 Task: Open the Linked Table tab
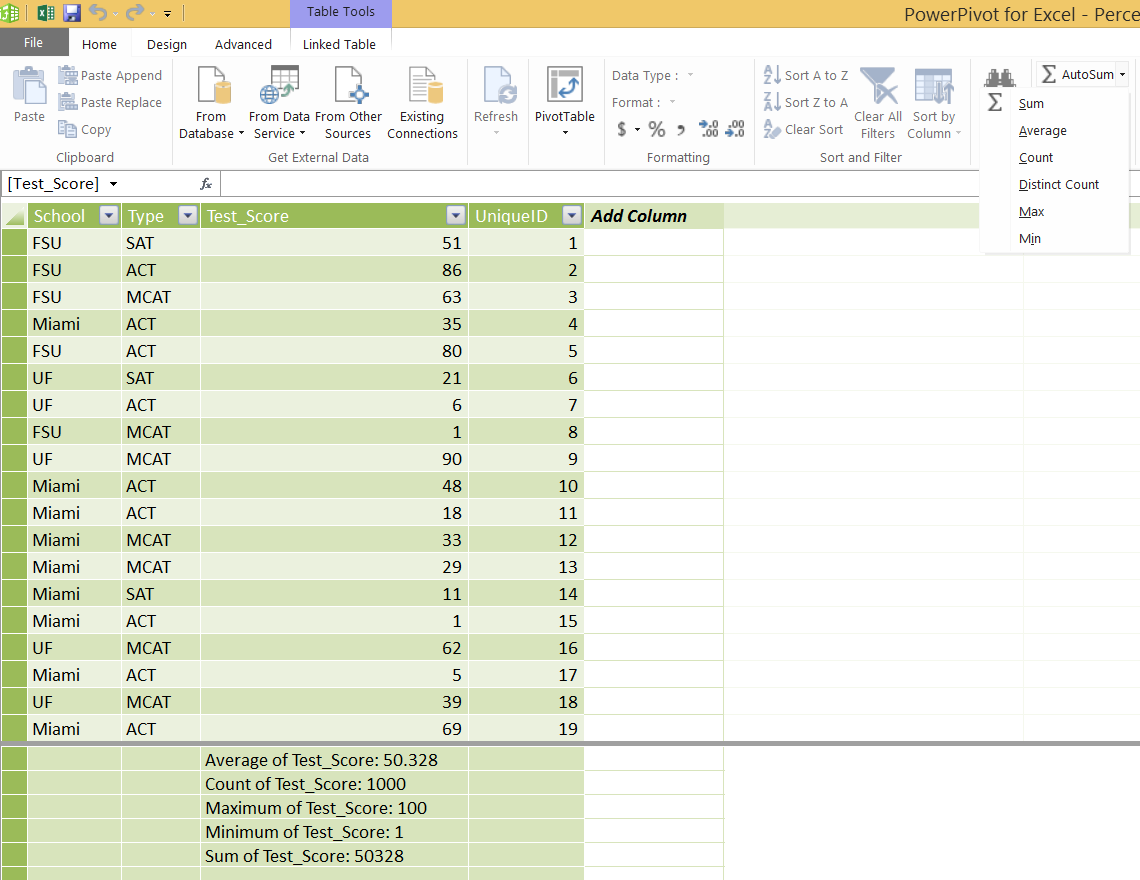(340, 44)
